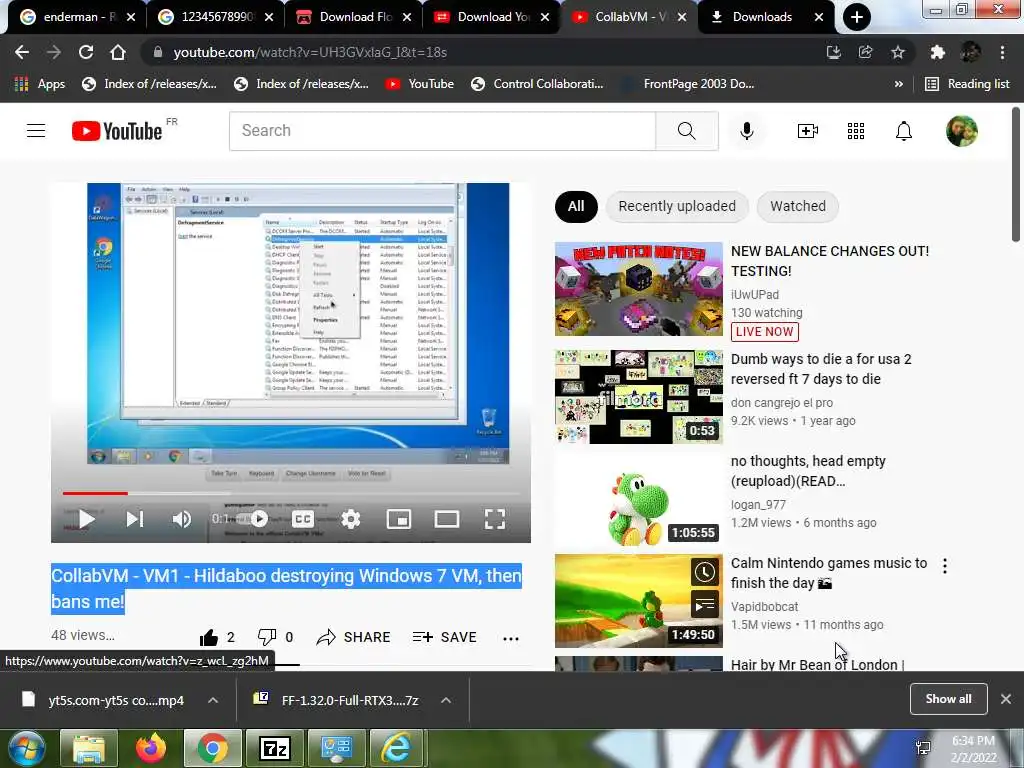Go back with the browser back arrow

(22, 52)
